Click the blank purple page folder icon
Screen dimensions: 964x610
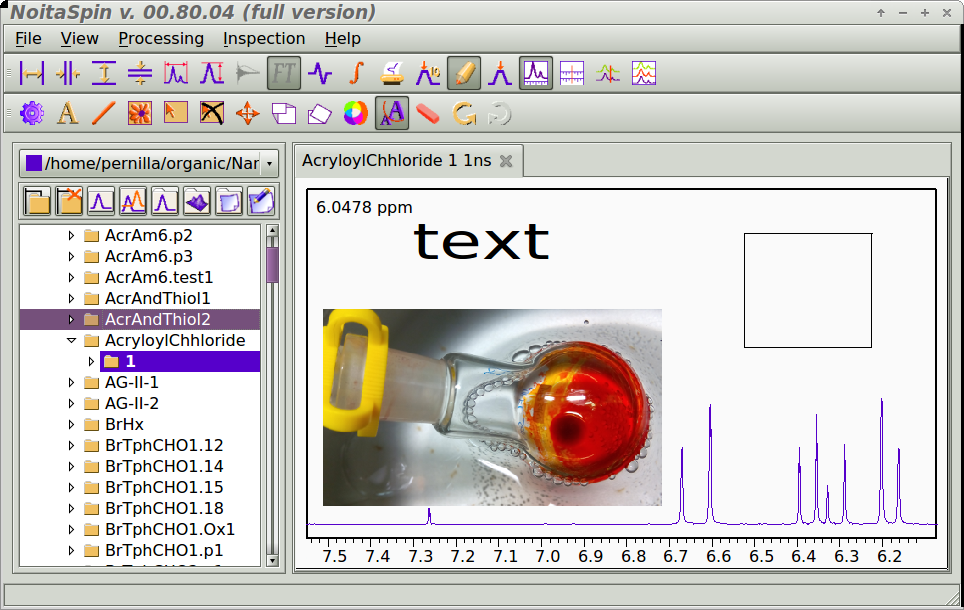(229, 201)
